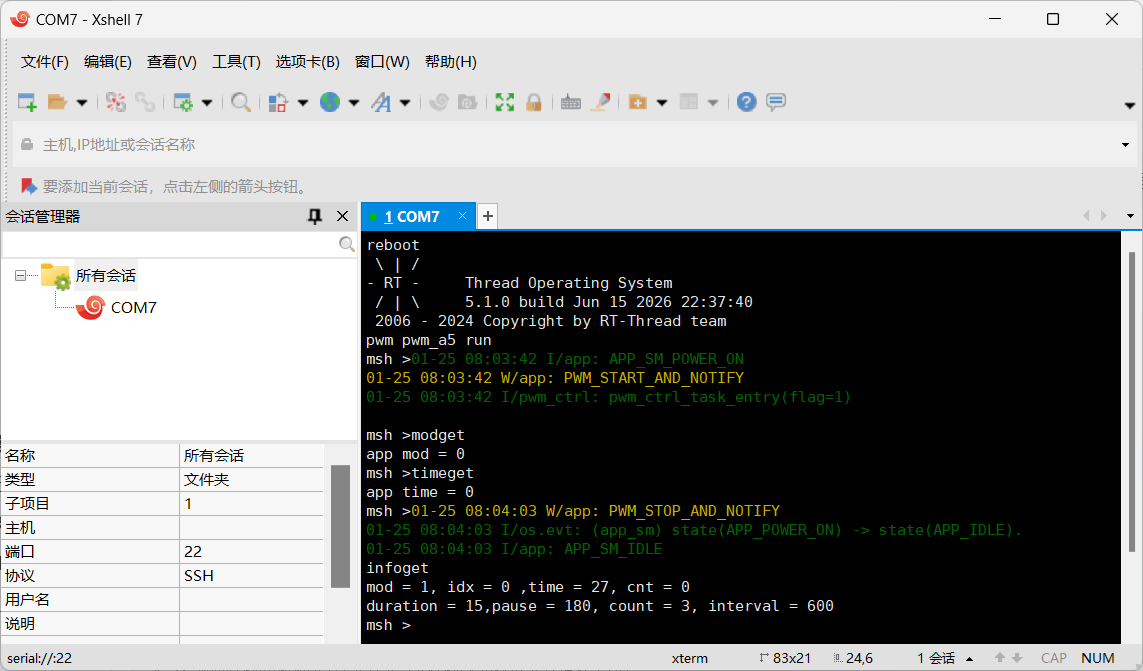1143x671 pixels.
Task: Create a new session with toolbar icon
Action: [x=27, y=102]
